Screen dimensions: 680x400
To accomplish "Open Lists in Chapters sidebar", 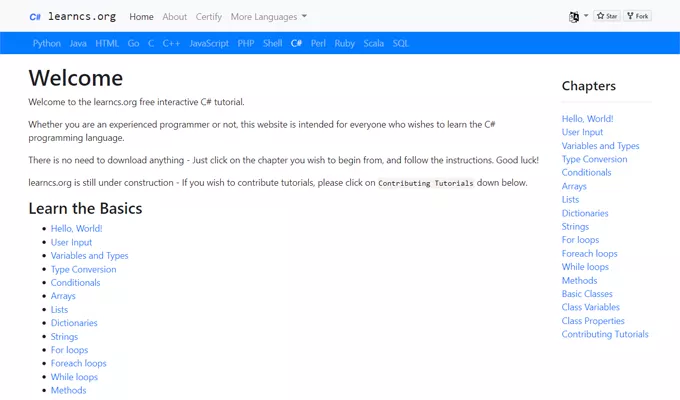I will click(x=570, y=200).
